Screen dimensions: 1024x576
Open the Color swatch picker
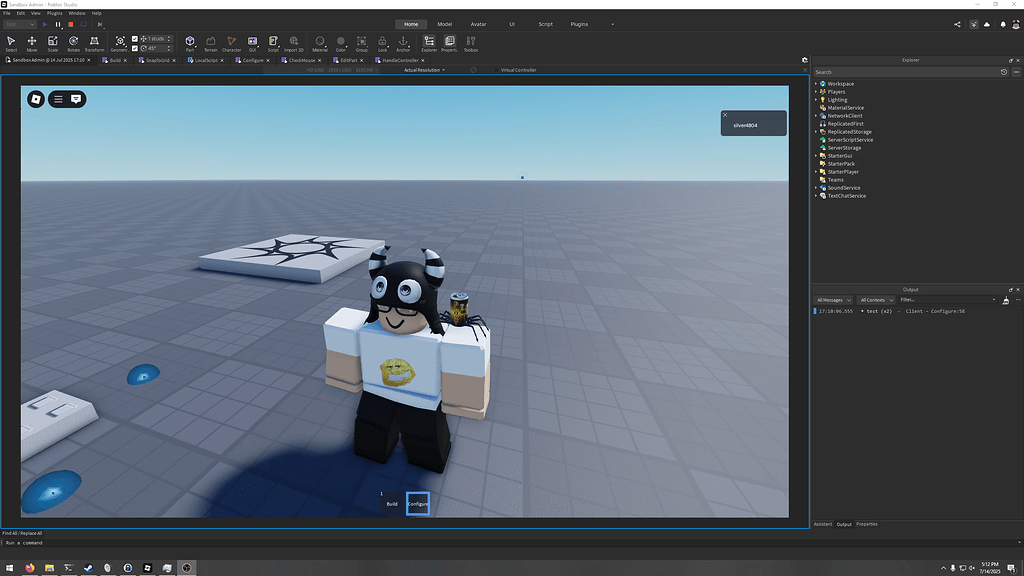pos(341,41)
